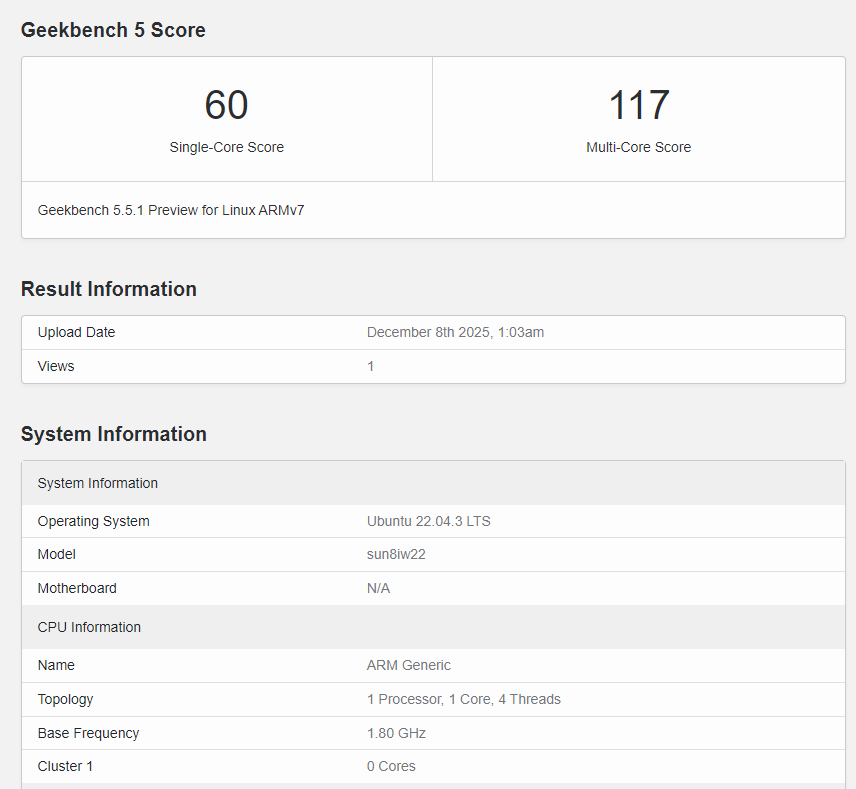Click the large System Information section heading
The width and height of the screenshot is (856, 789).
point(114,434)
